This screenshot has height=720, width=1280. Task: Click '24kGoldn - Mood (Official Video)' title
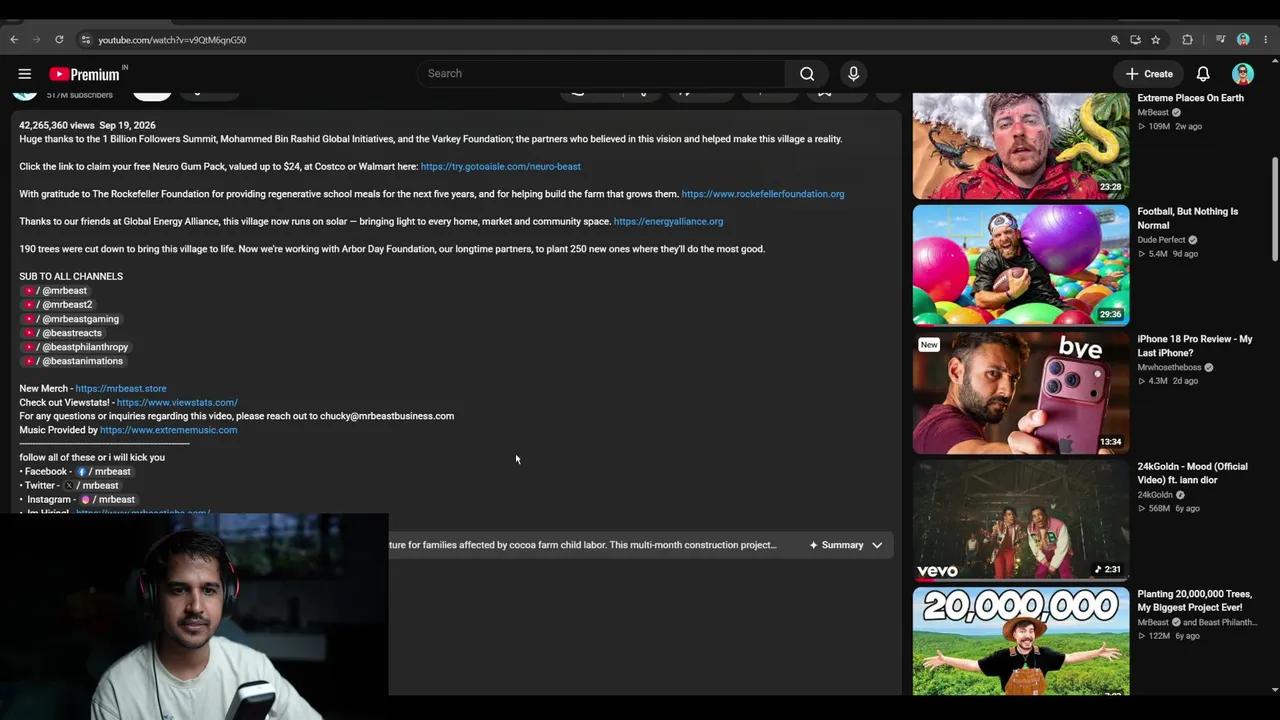pyautogui.click(x=1193, y=473)
